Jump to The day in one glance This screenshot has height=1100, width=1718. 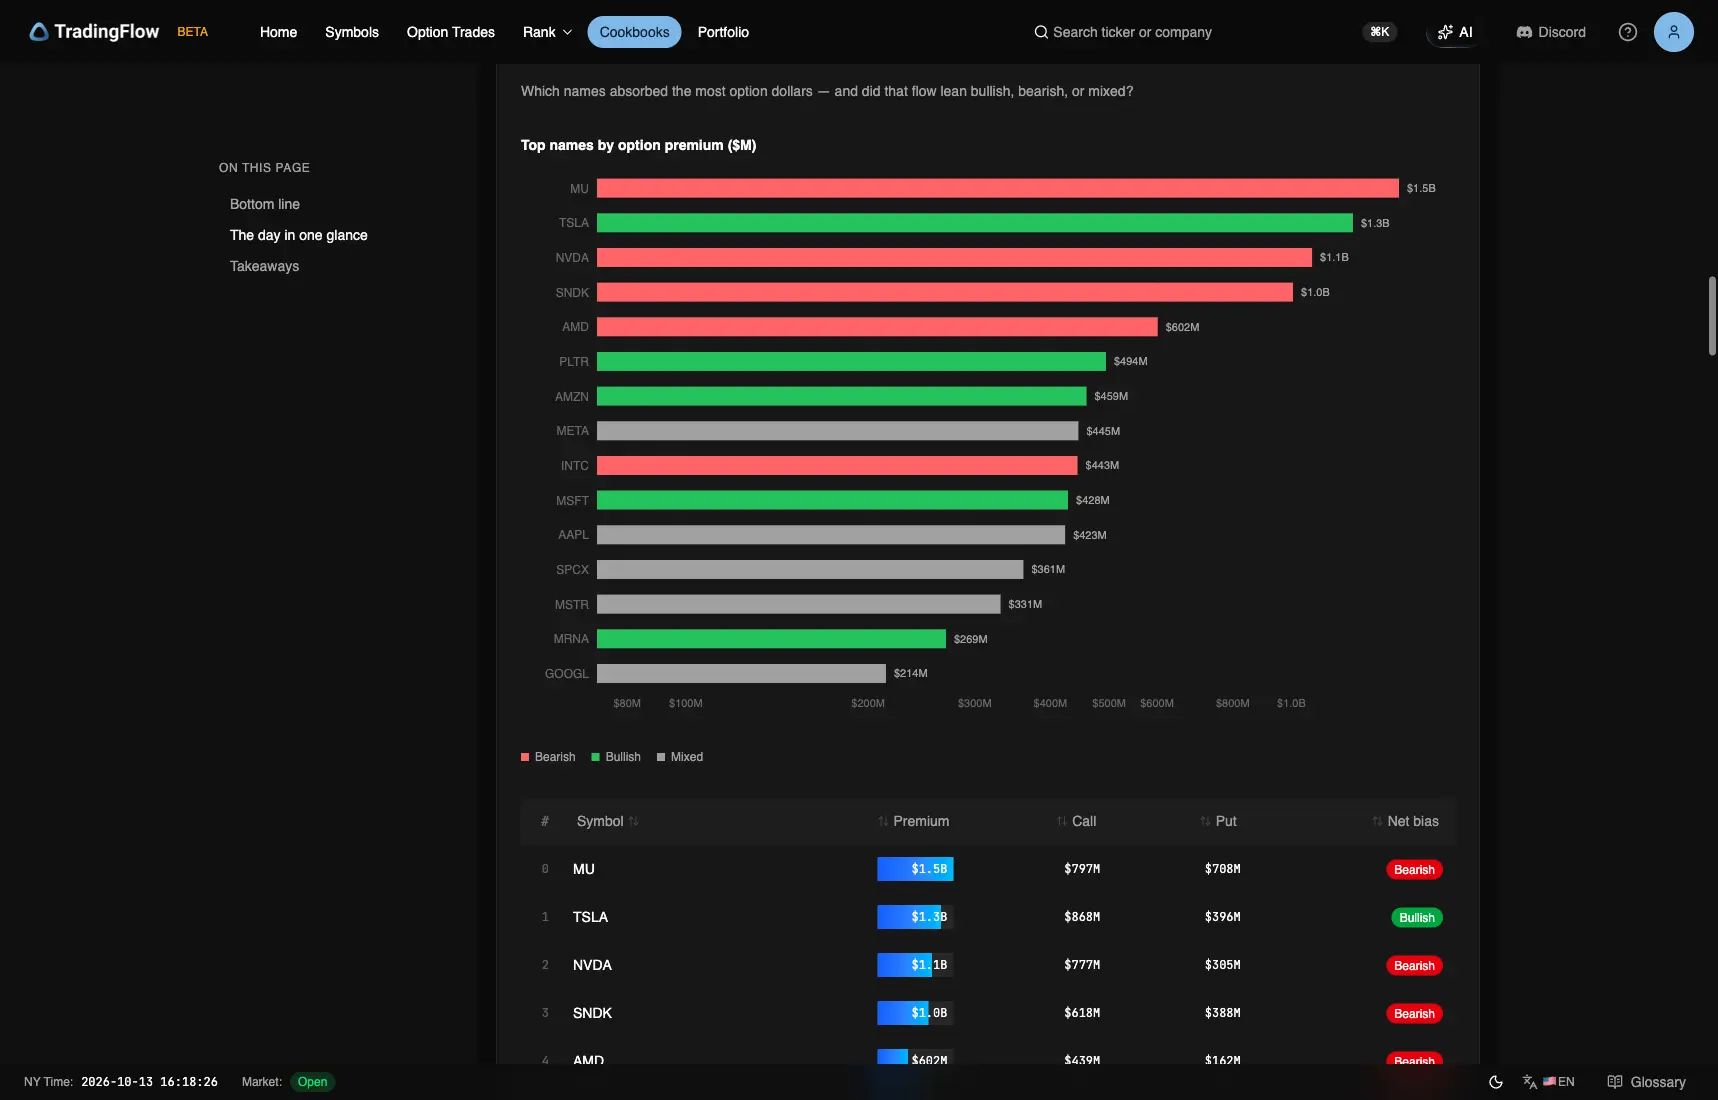[299, 235]
